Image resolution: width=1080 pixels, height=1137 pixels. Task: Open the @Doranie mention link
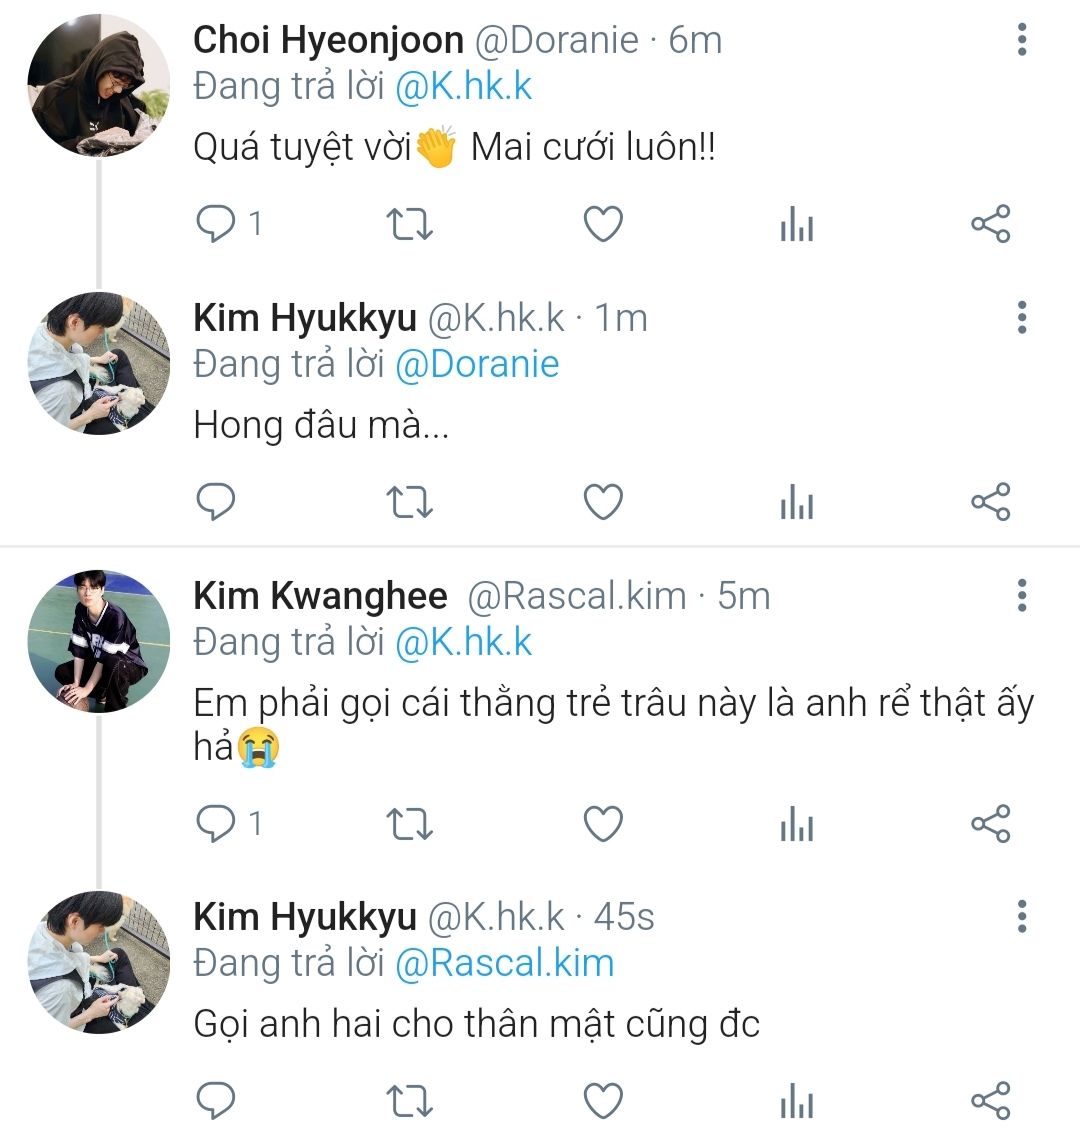coord(477,364)
